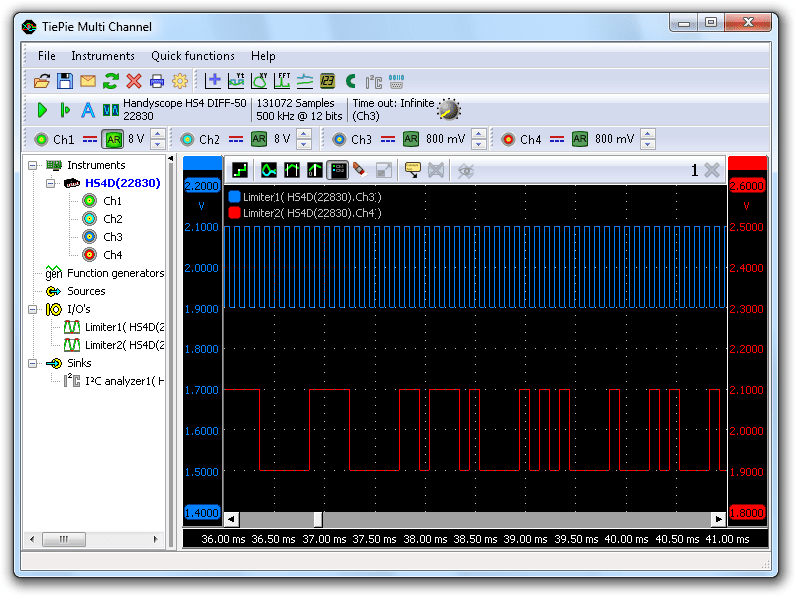Create new graph with plus icon
This screenshot has height=596, width=795.
213,81
